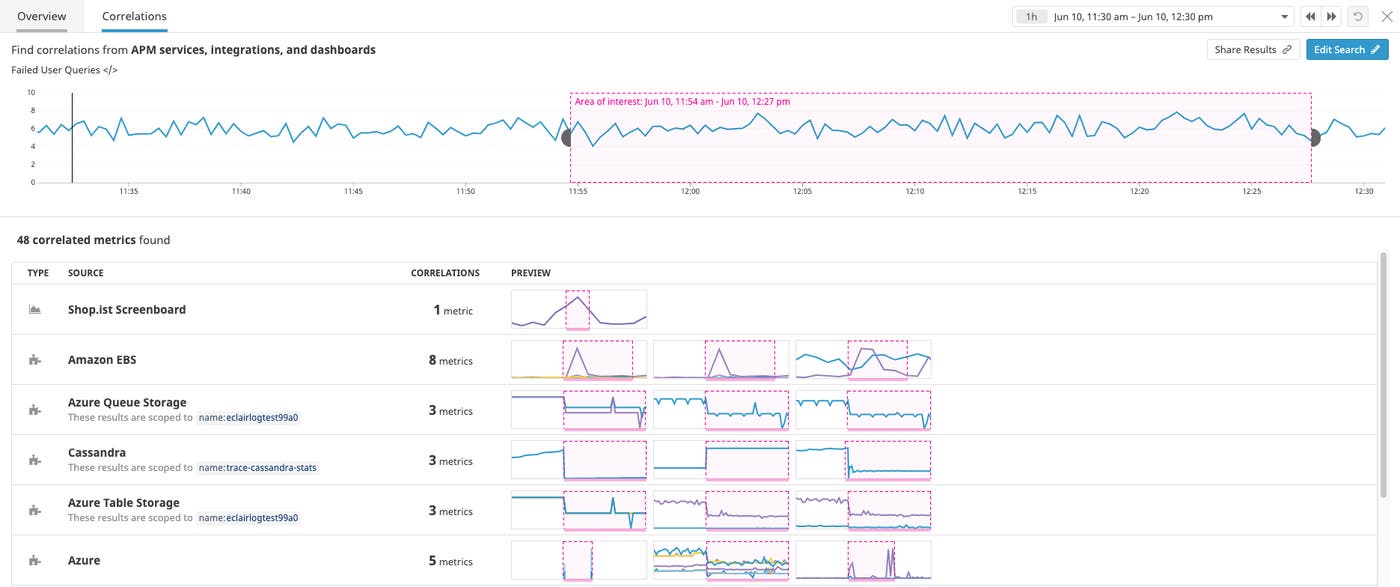The width and height of the screenshot is (1400, 587).
Task: Click the Azure Table Storage integration icon
Action: 34,509
